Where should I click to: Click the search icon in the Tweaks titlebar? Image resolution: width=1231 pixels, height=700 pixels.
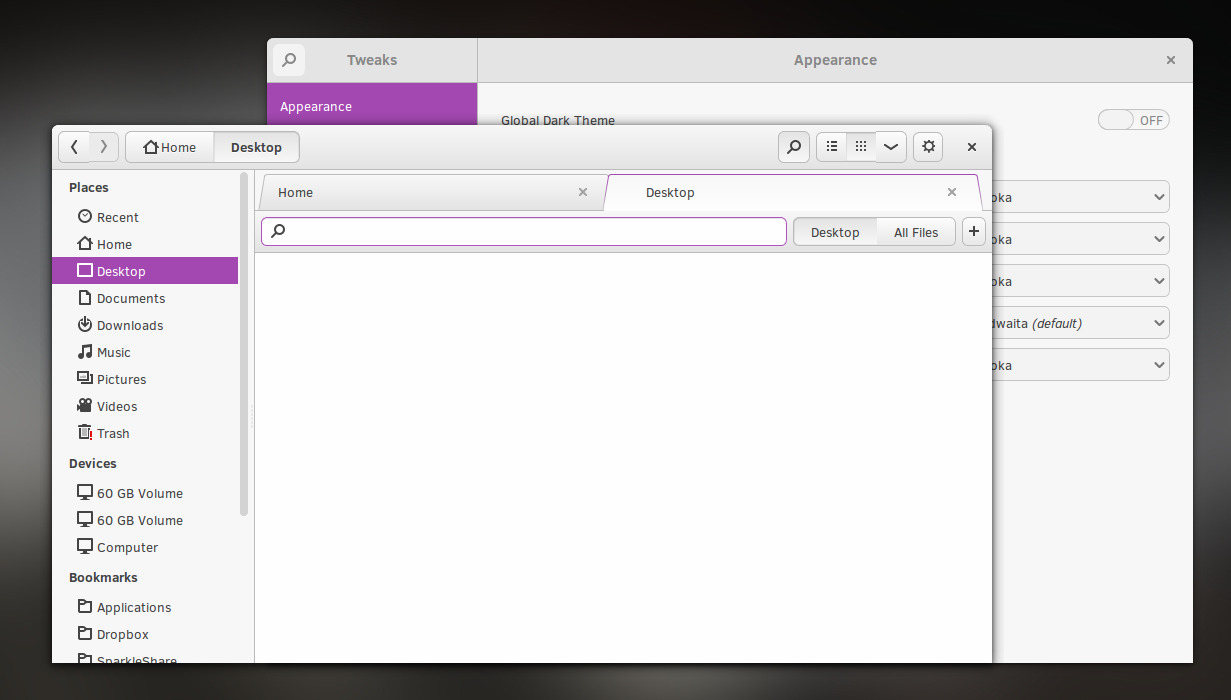pyautogui.click(x=288, y=59)
